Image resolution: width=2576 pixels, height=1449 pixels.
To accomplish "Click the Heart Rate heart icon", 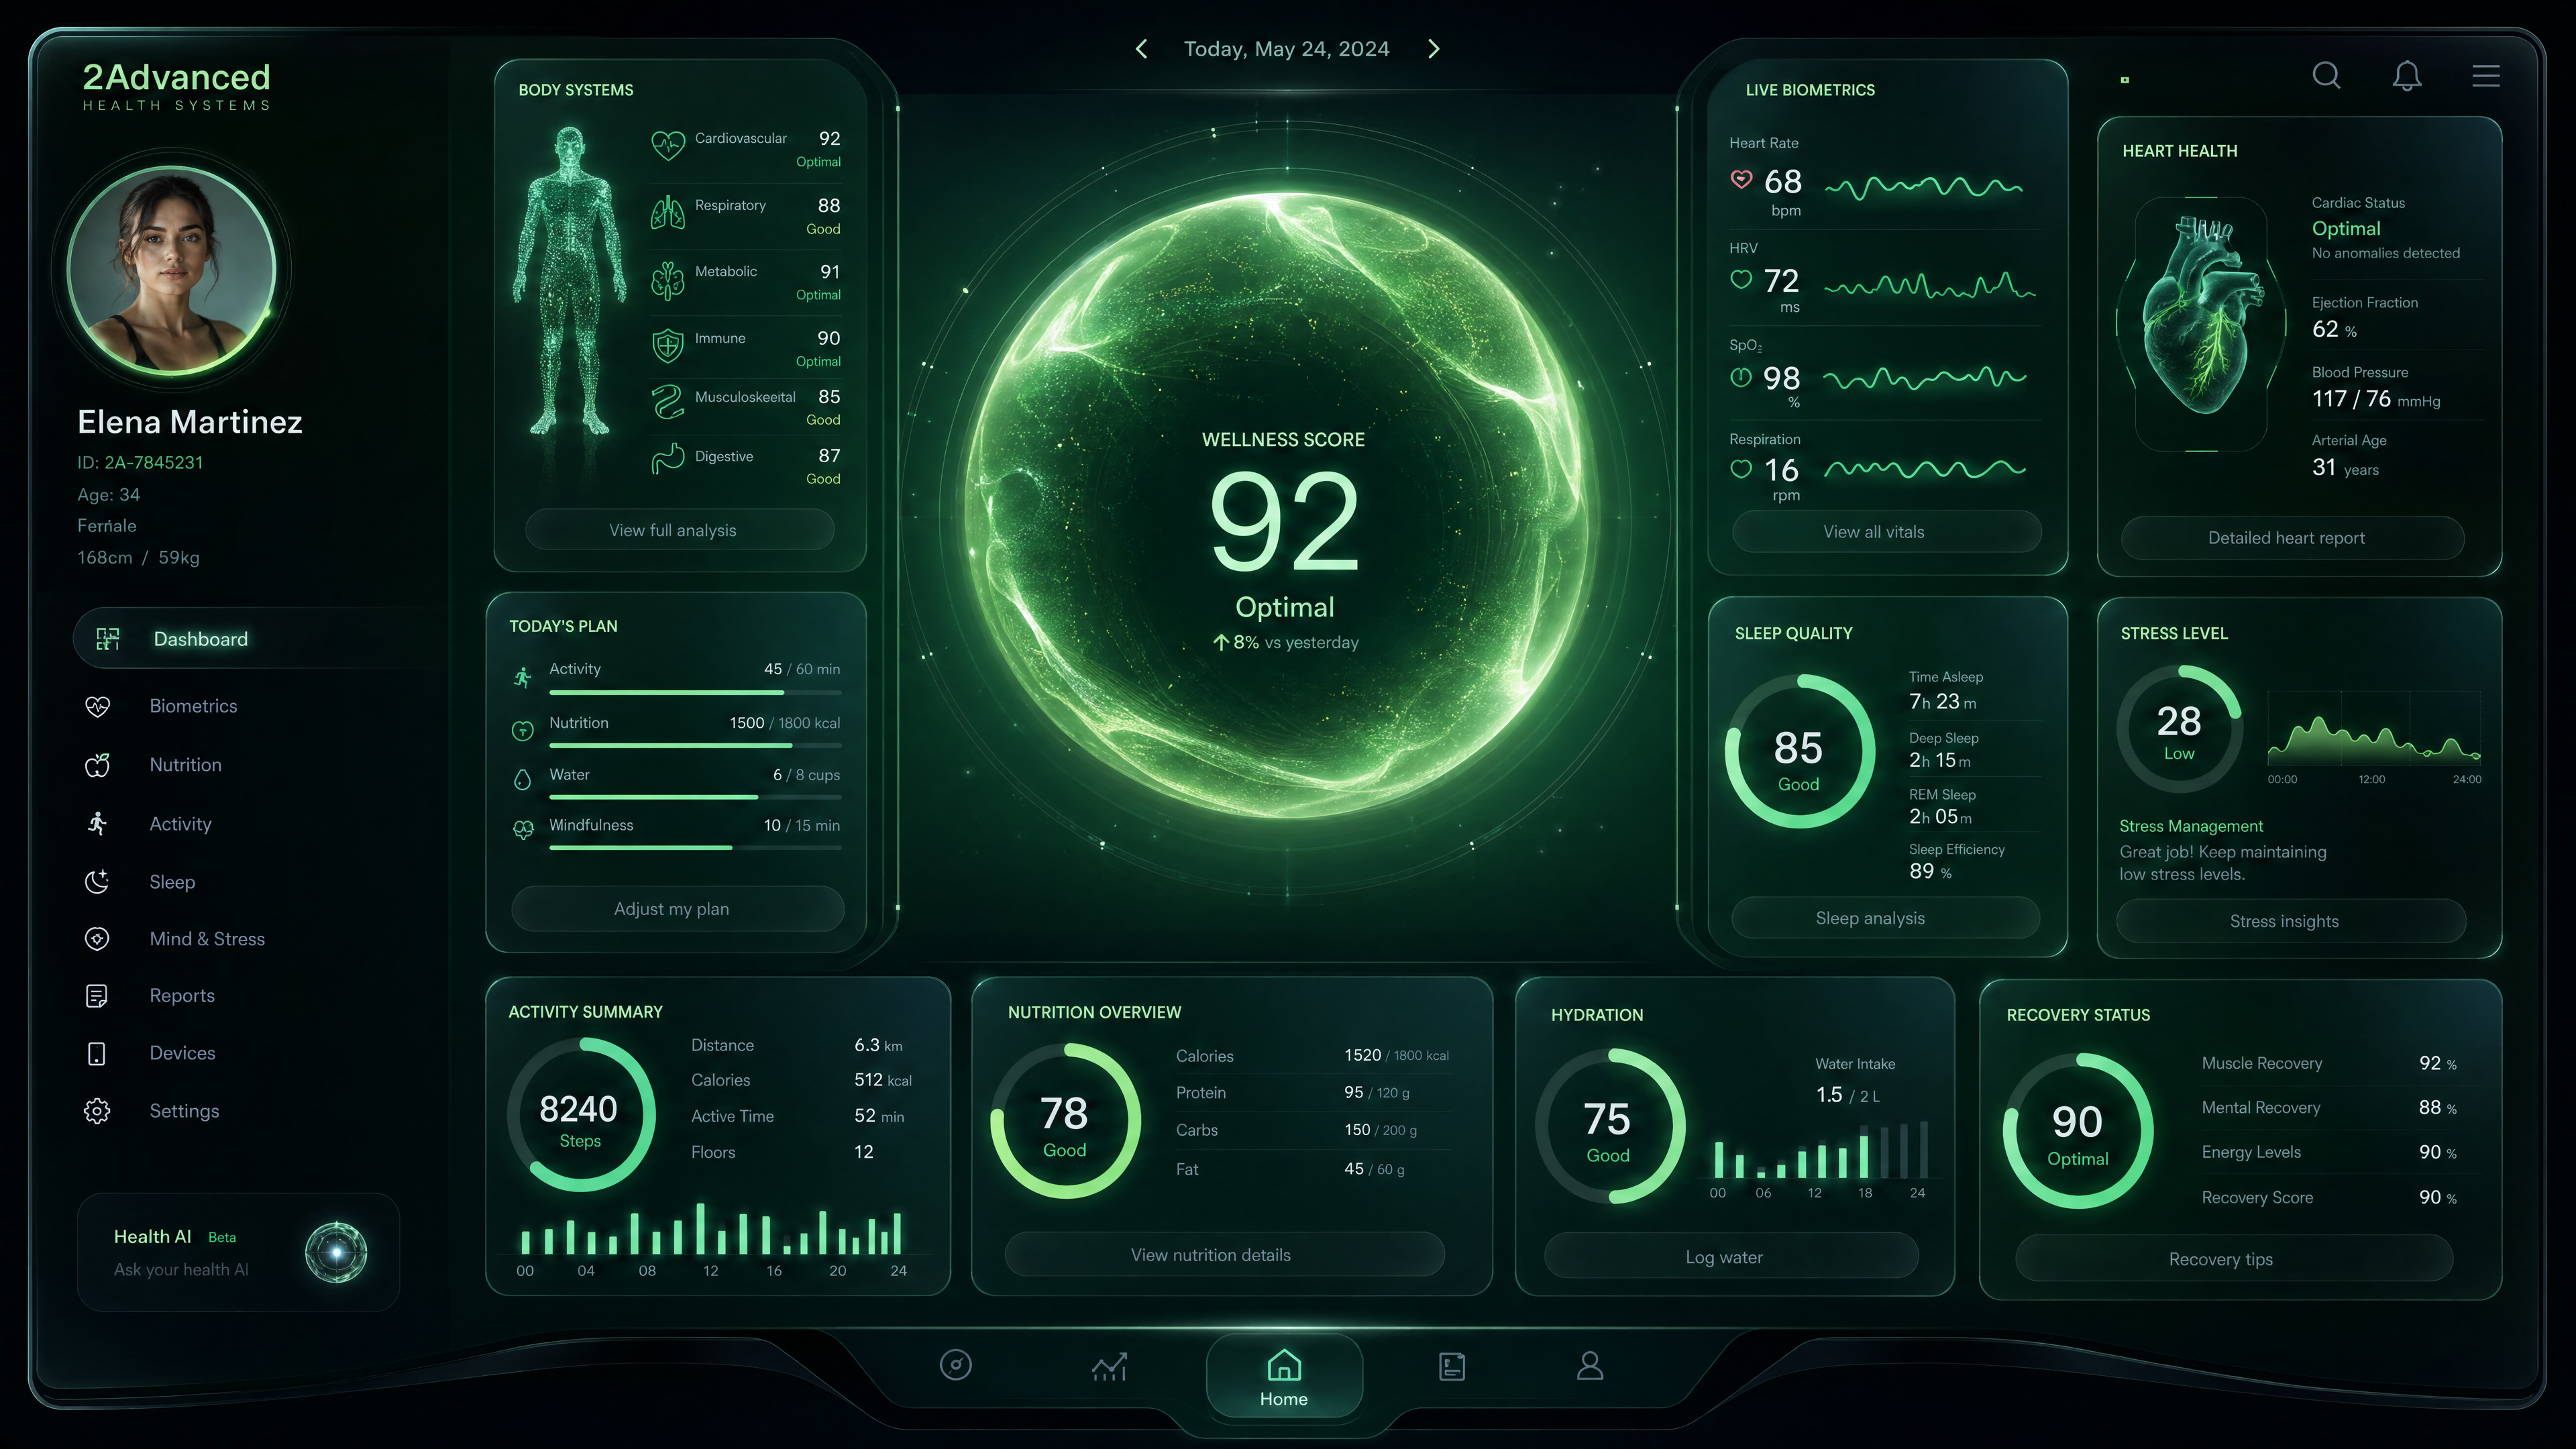I will click(x=1741, y=180).
